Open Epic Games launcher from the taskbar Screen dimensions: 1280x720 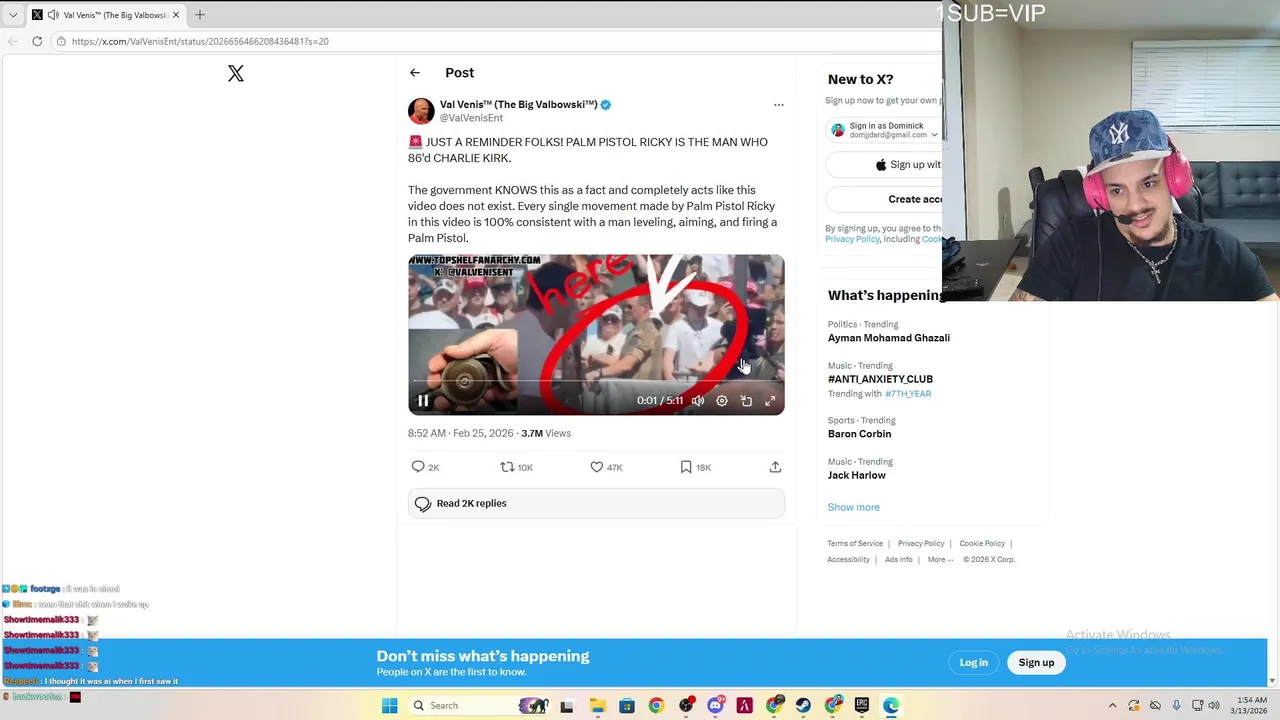pos(862,706)
